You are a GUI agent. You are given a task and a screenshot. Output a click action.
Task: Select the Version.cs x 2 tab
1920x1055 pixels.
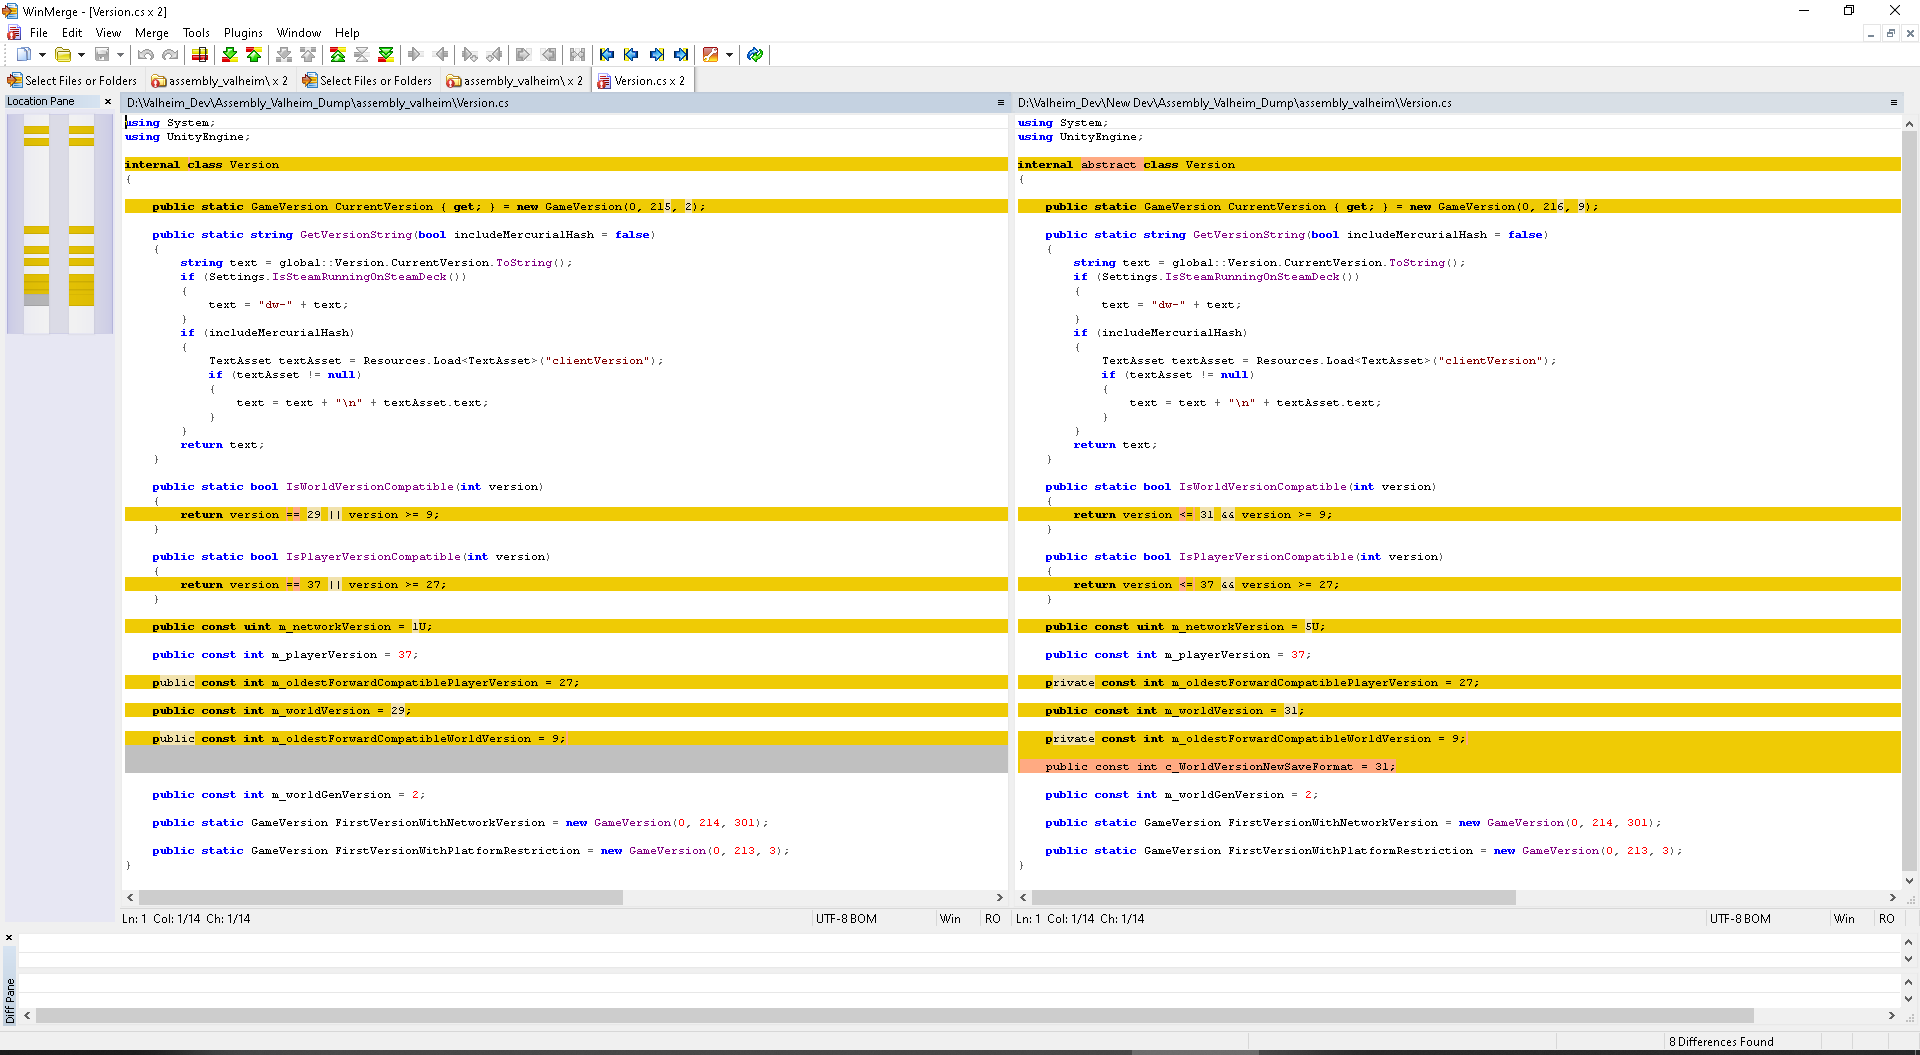tap(642, 80)
